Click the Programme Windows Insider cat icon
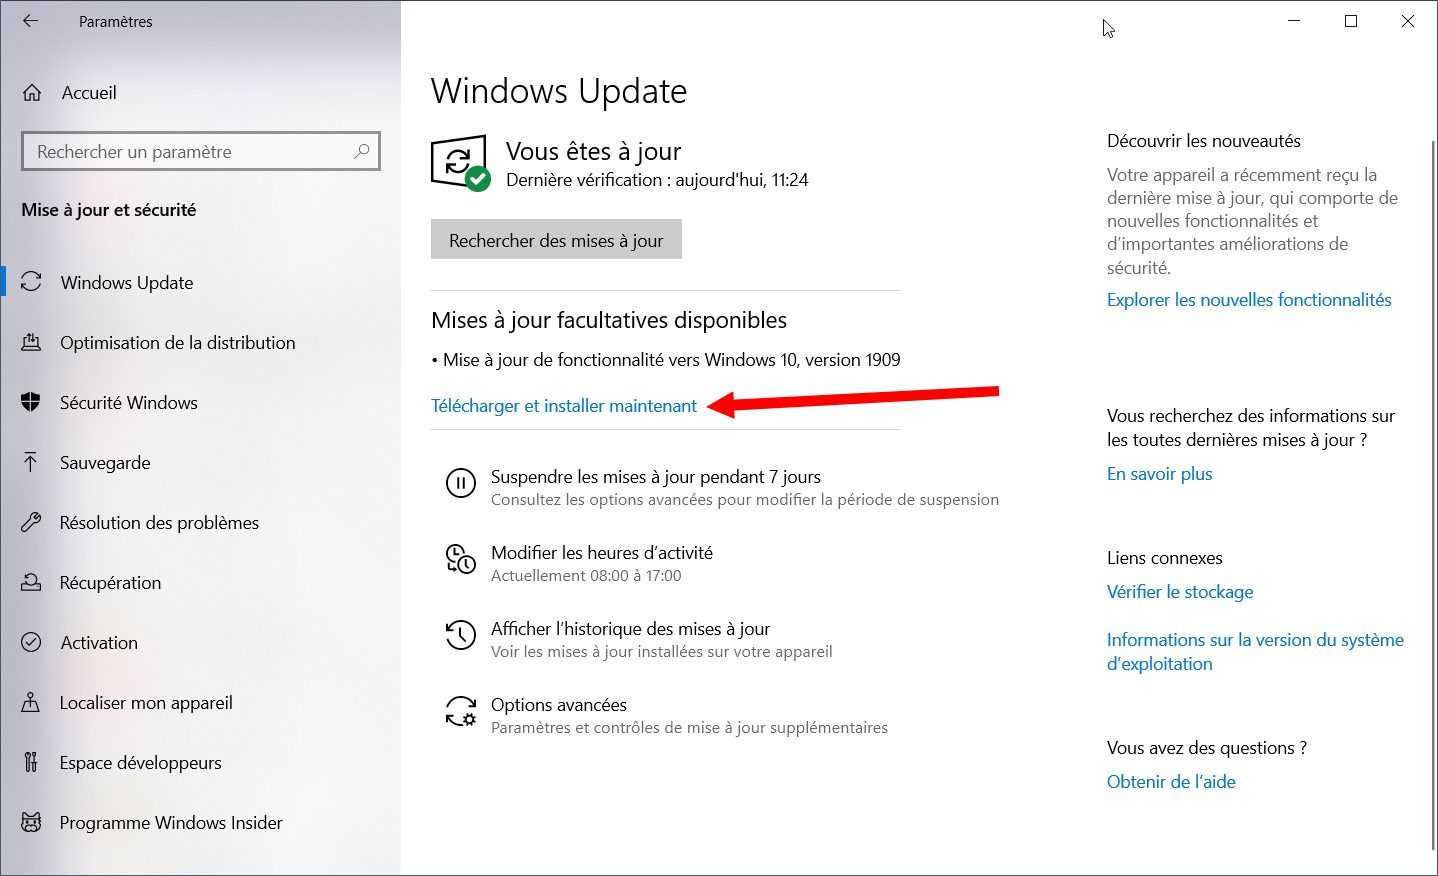 click(x=31, y=822)
